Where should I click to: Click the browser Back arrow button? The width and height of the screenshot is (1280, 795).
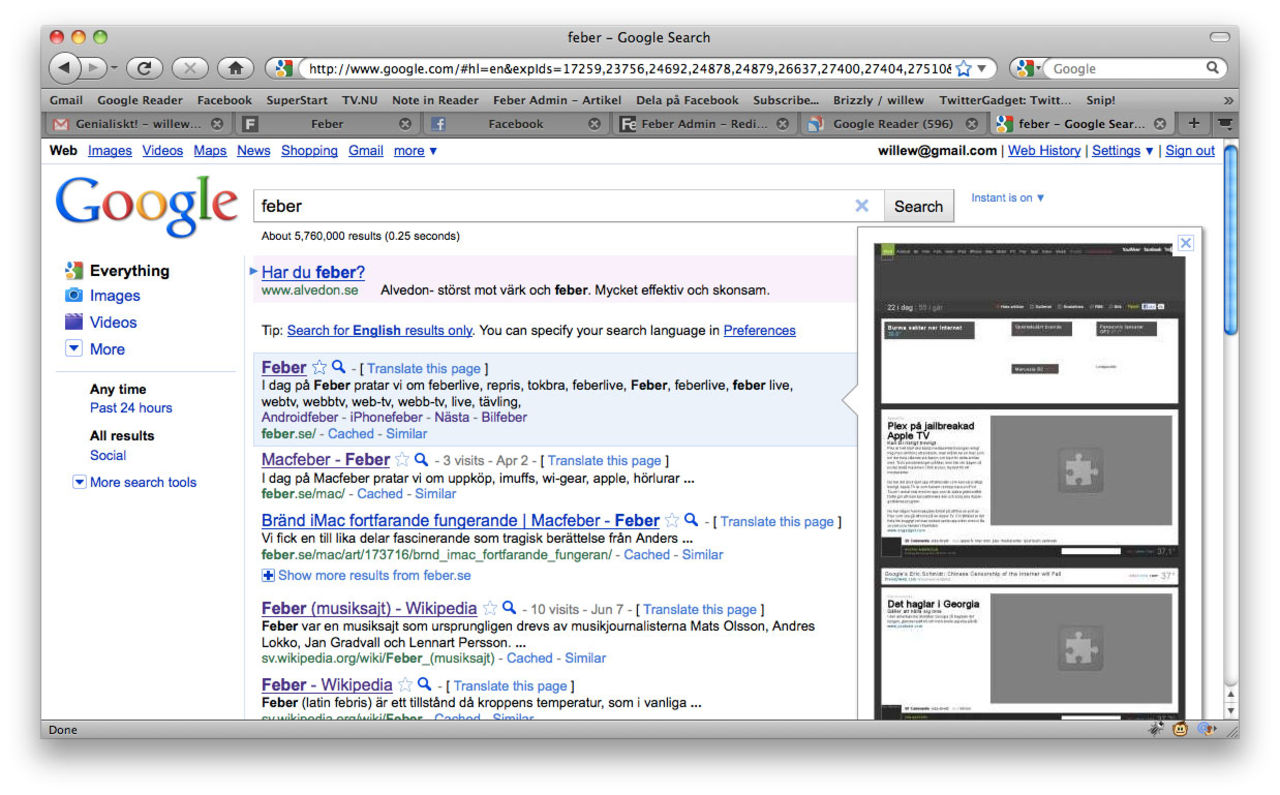[64, 68]
